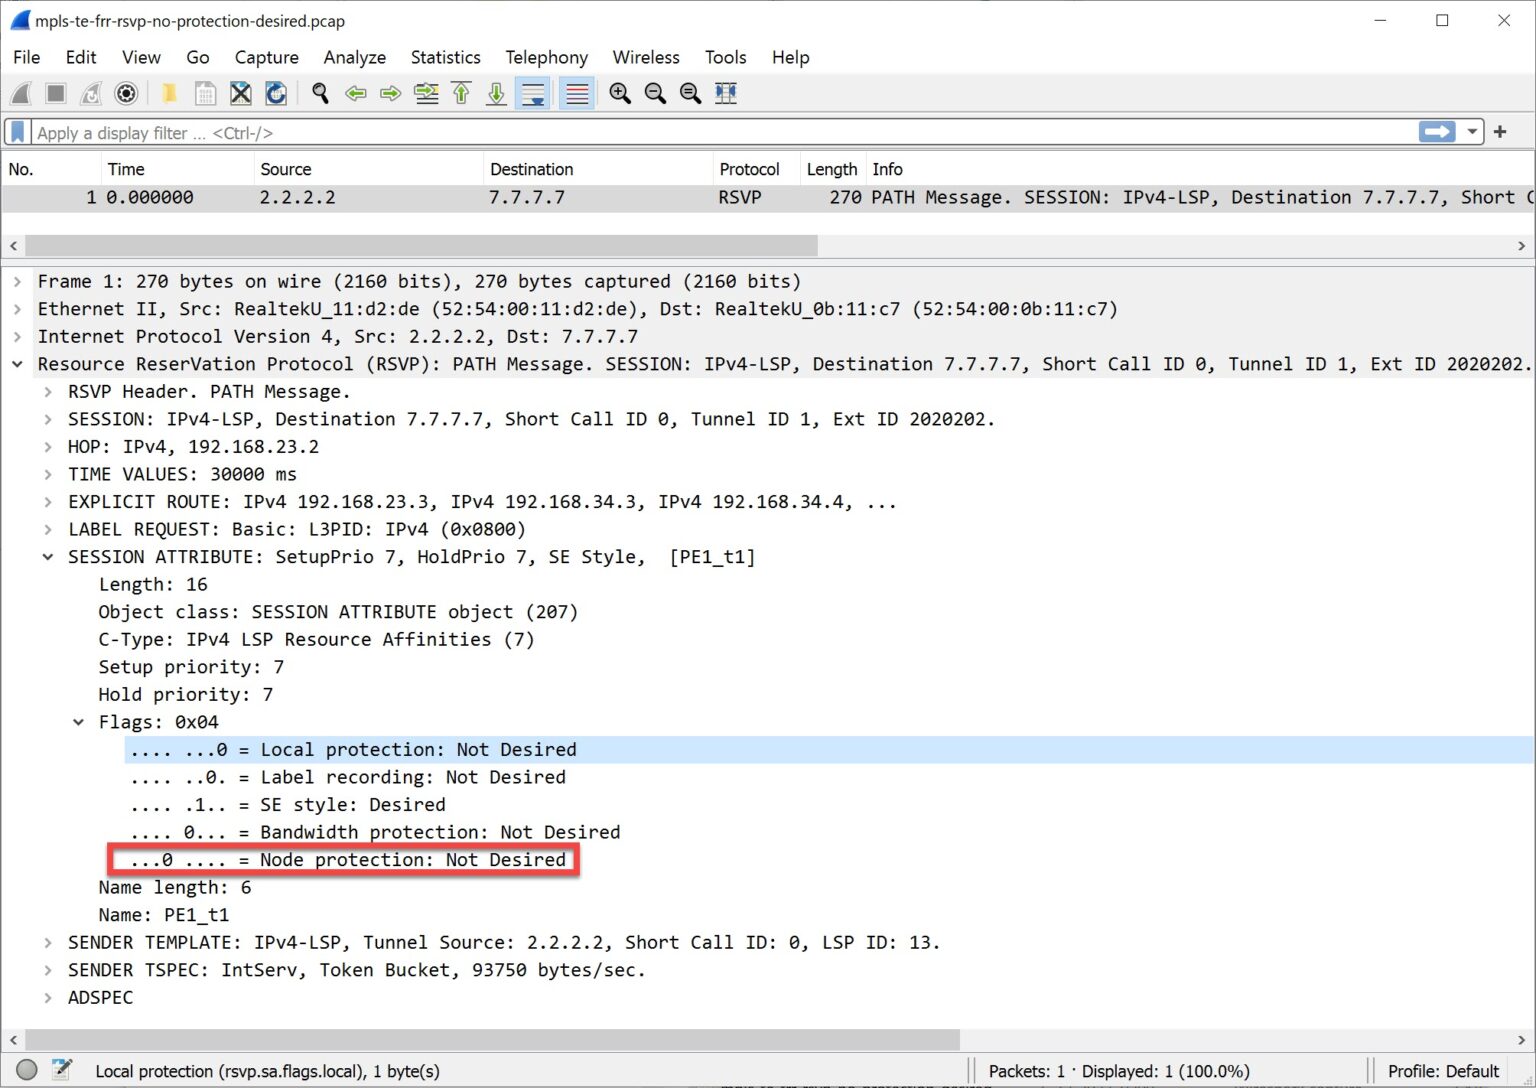Zoom in on packet text with the magnifier-plus icon
This screenshot has height=1088, width=1536.
[619, 93]
